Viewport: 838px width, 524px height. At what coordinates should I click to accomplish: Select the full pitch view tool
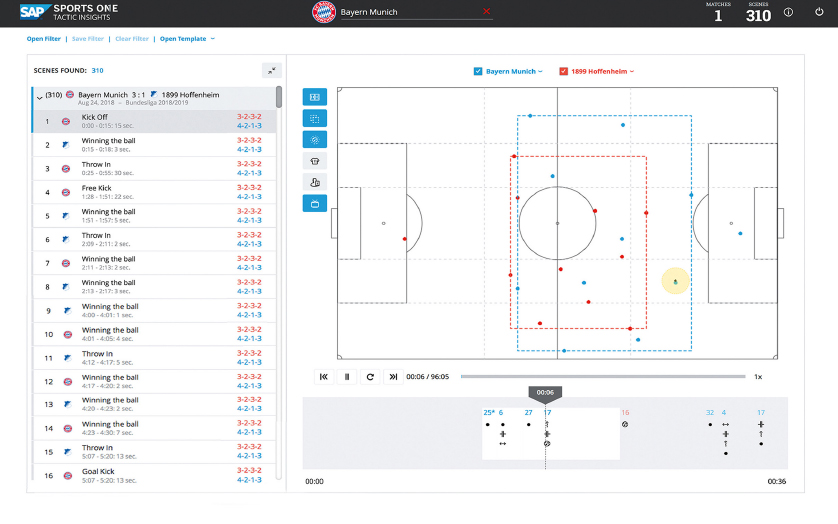click(315, 98)
